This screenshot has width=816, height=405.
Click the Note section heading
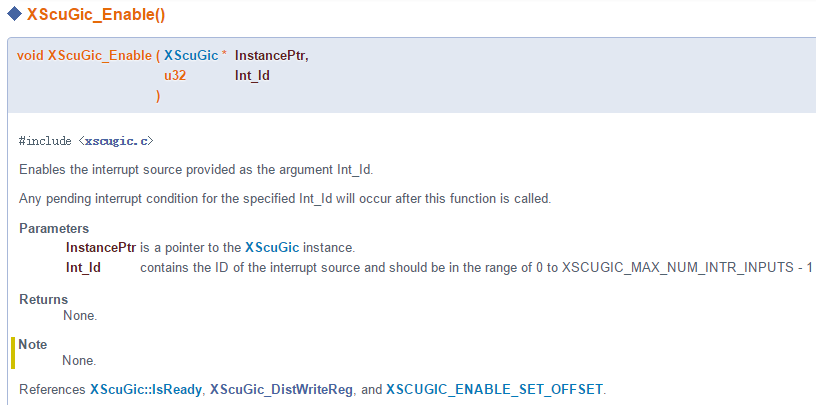tap(33, 344)
